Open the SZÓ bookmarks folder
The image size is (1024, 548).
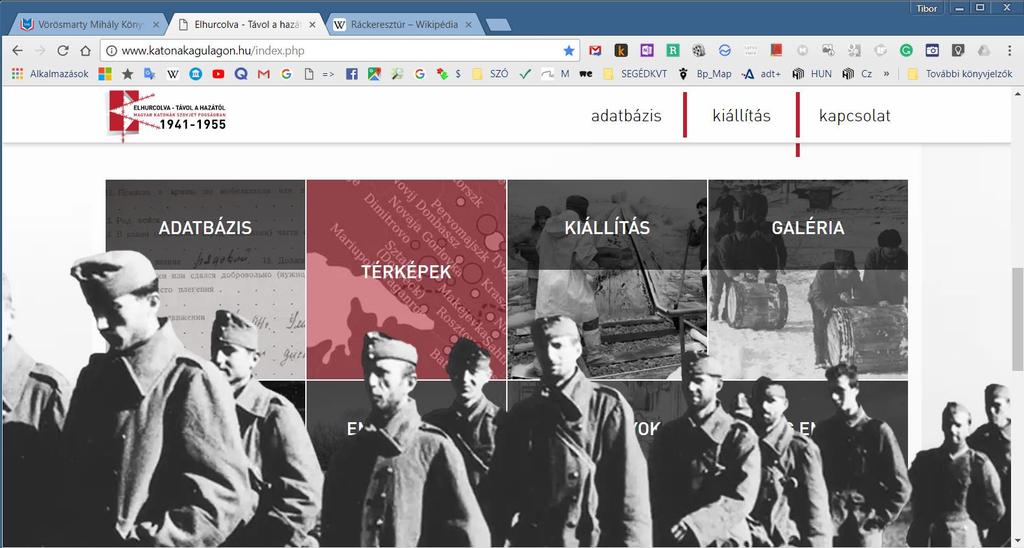pos(490,74)
